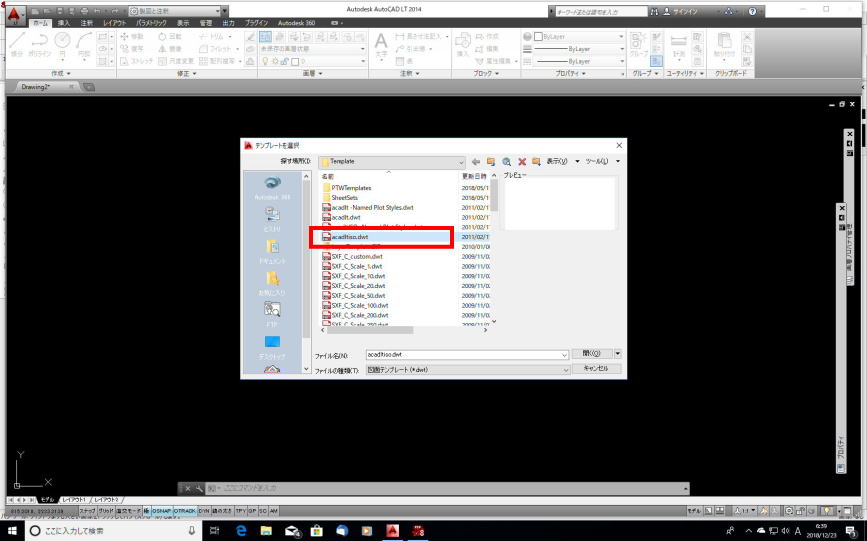Open the Tools dropdown in dialog toolbar
Viewport: 867px width, 541px height.
click(618, 162)
